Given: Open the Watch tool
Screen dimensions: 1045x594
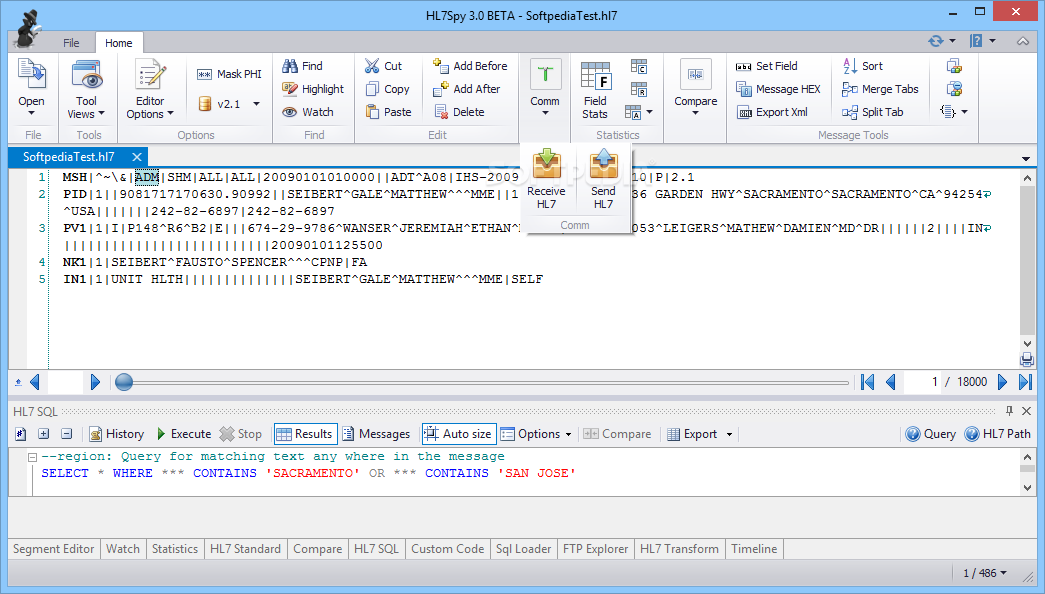Looking at the screenshot, I should coord(308,112).
